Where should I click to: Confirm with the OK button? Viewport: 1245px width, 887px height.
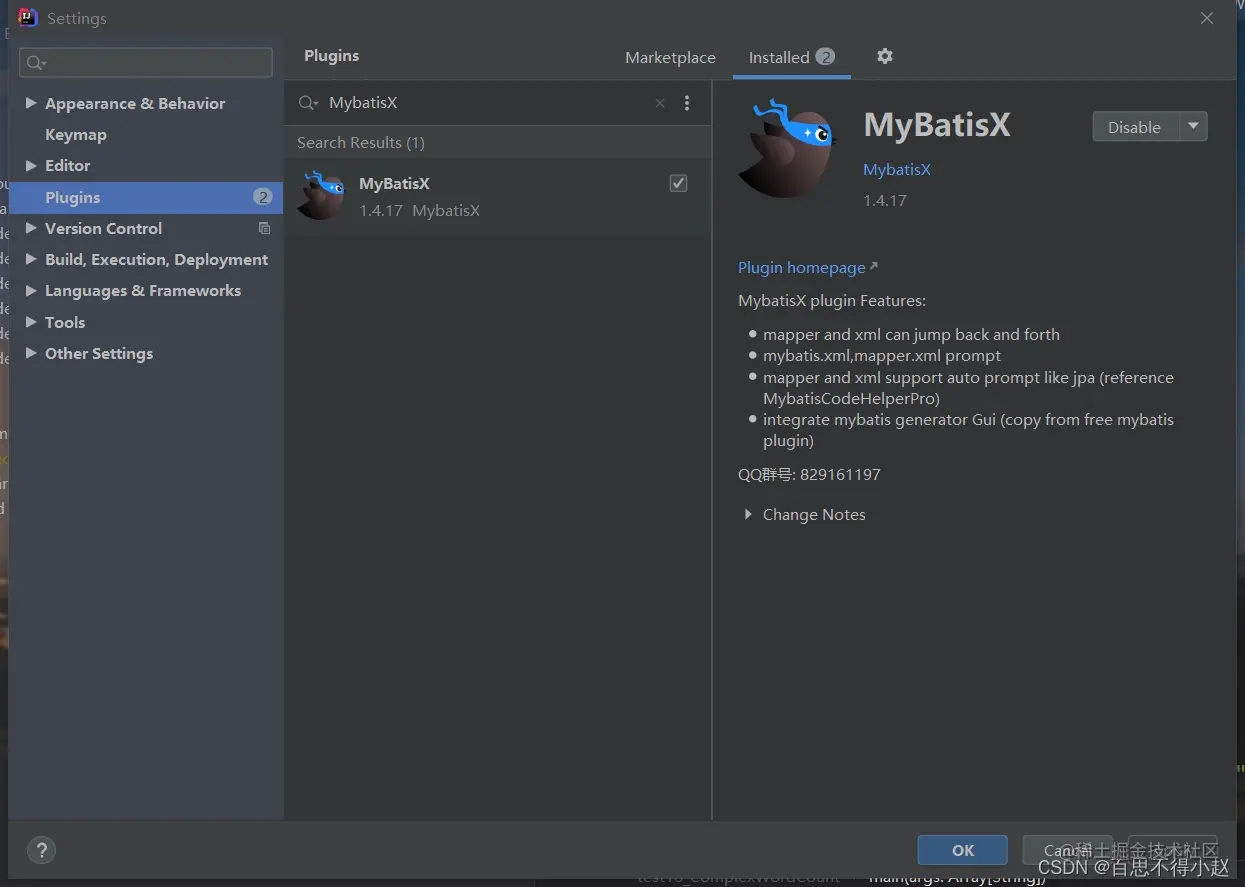click(x=962, y=850)
